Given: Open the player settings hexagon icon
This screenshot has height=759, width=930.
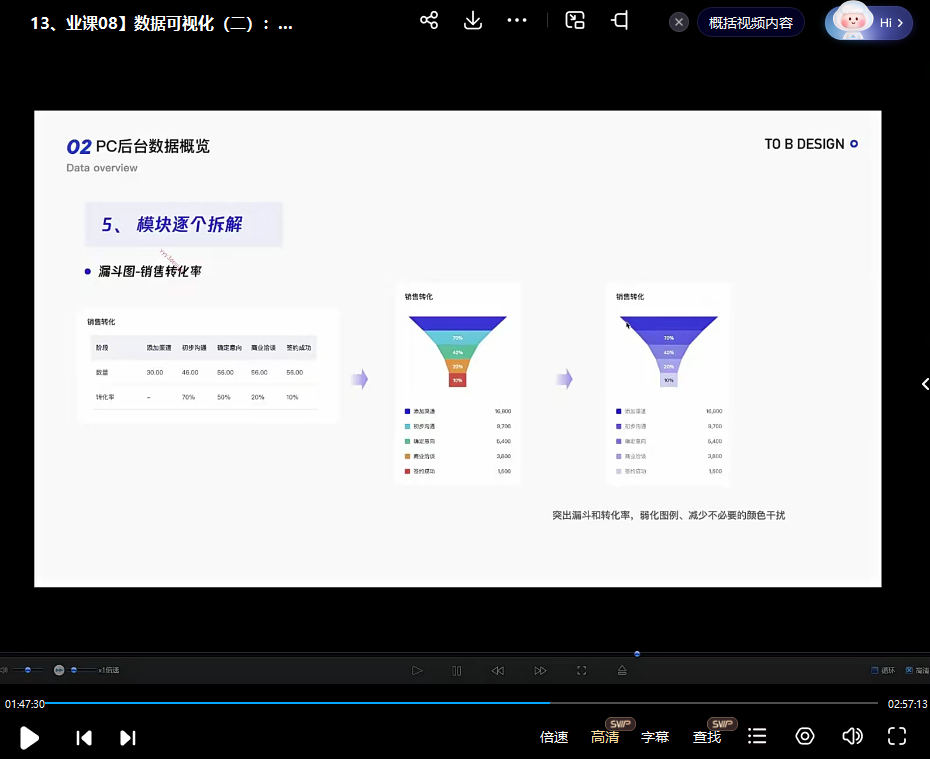Looking at the screenshot, I should click(805, 737).
